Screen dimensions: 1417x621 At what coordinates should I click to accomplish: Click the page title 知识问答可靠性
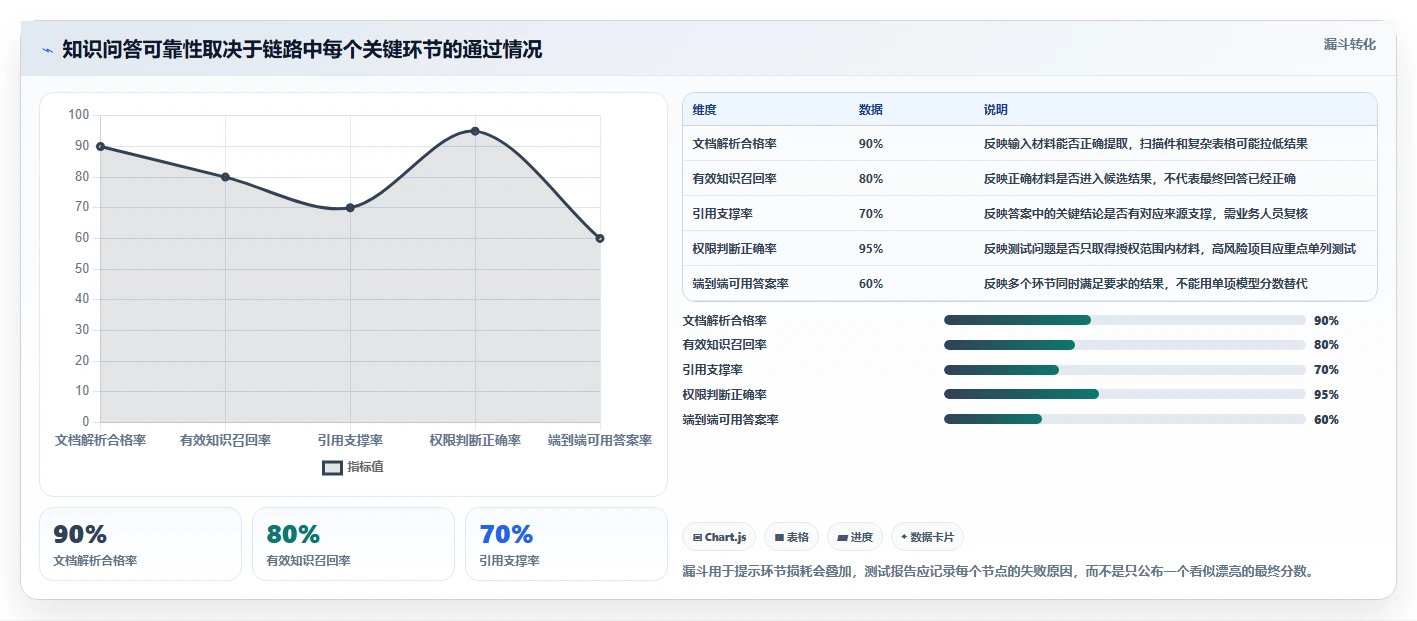tap(302, 50)
